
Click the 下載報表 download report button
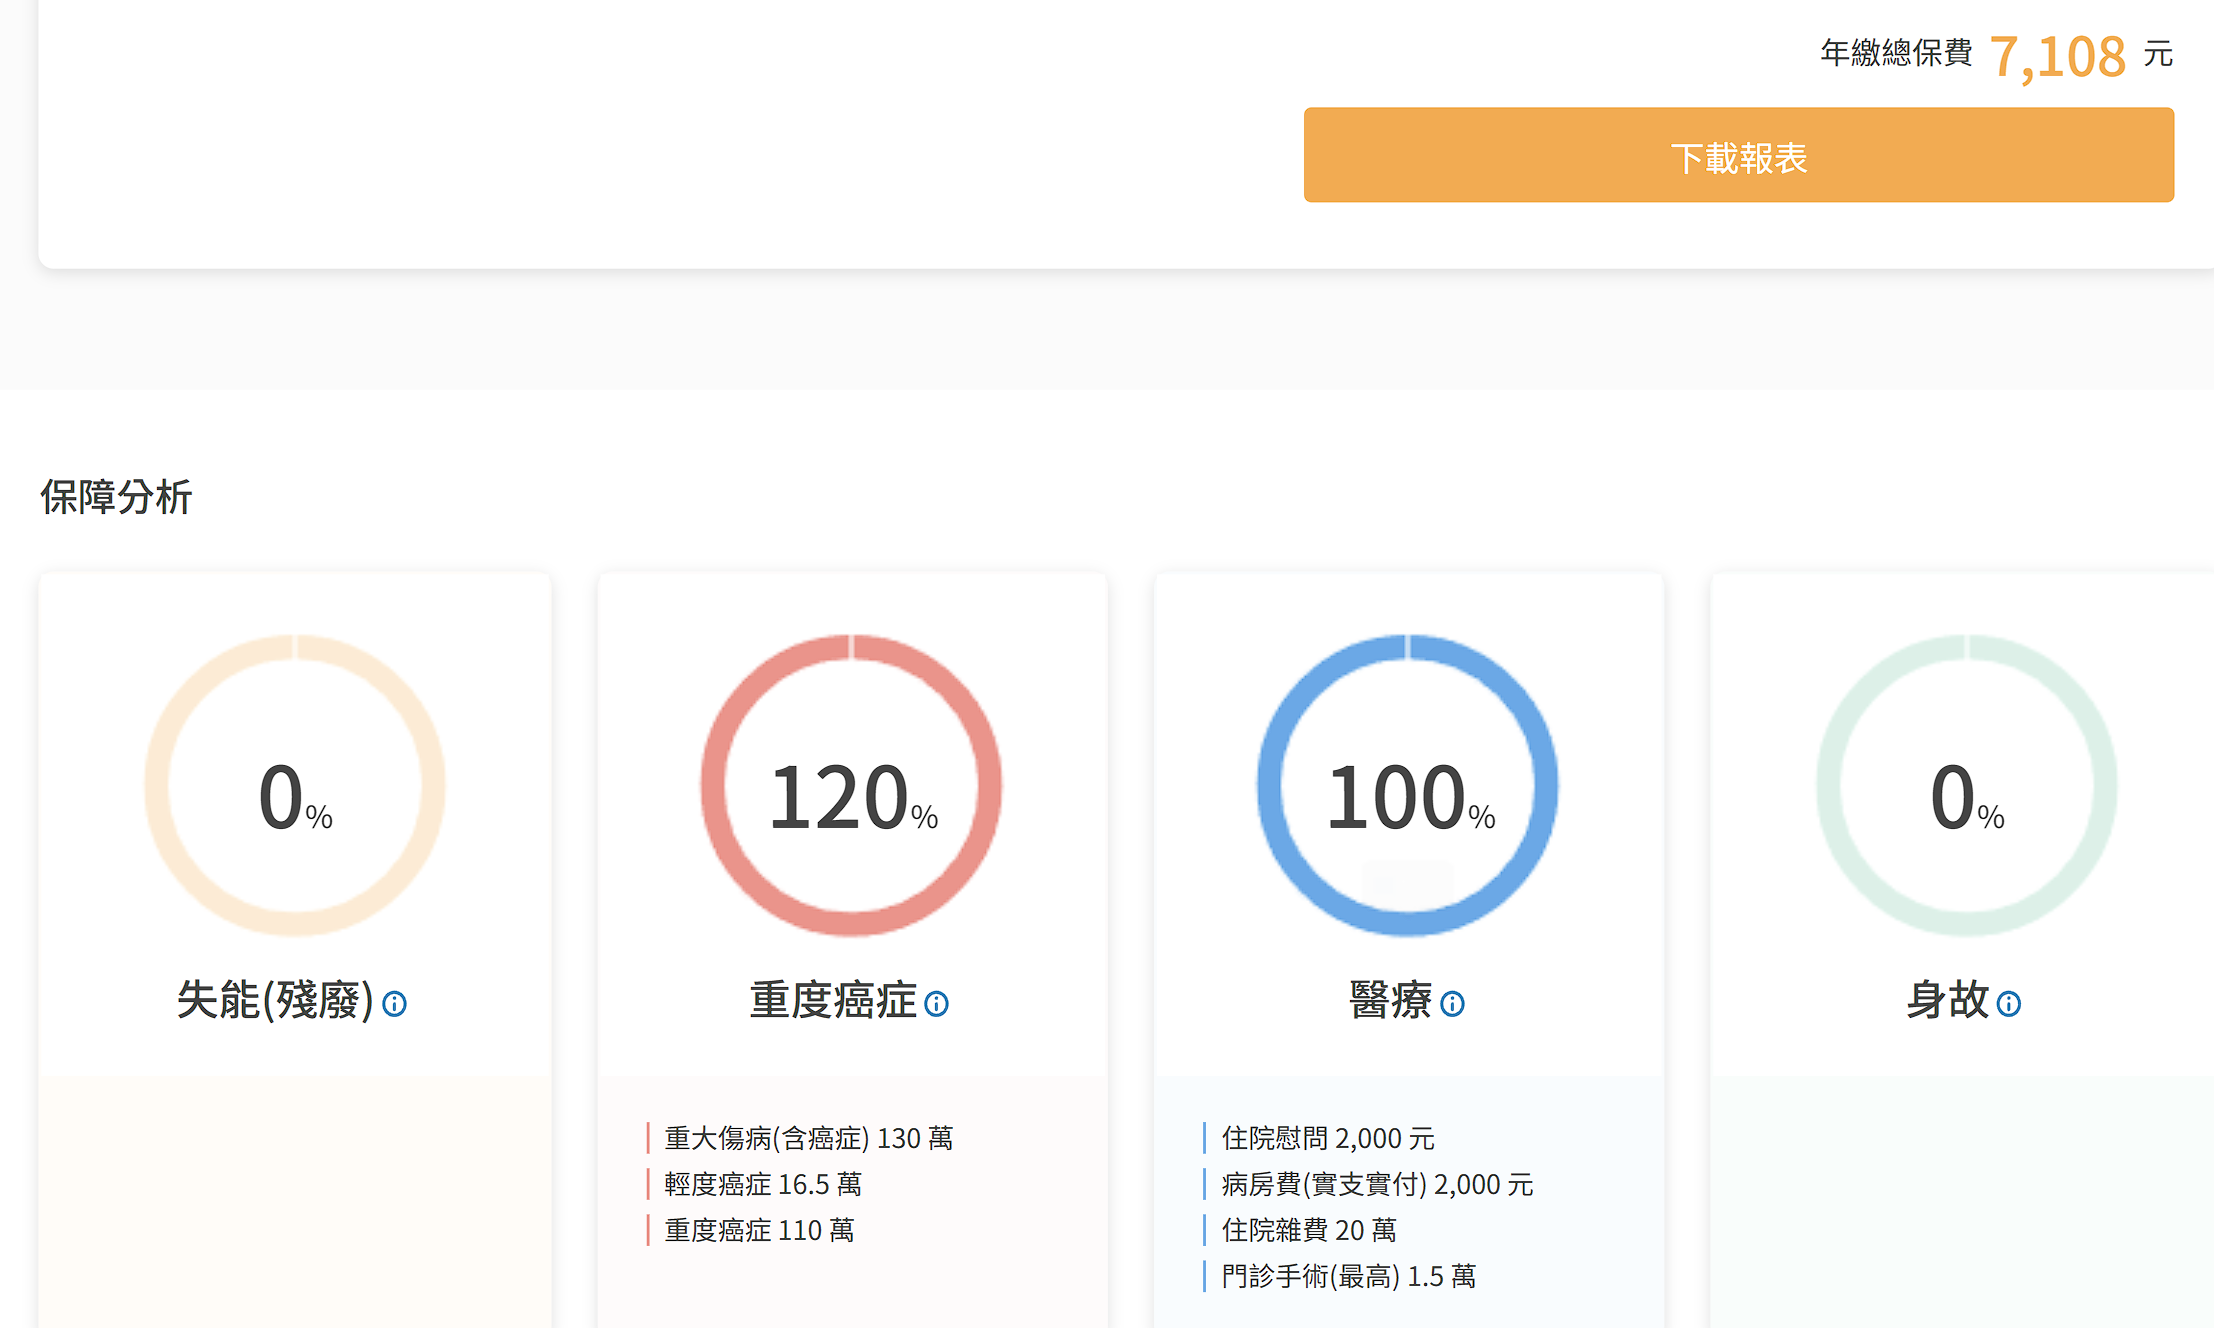point(1738,155)
